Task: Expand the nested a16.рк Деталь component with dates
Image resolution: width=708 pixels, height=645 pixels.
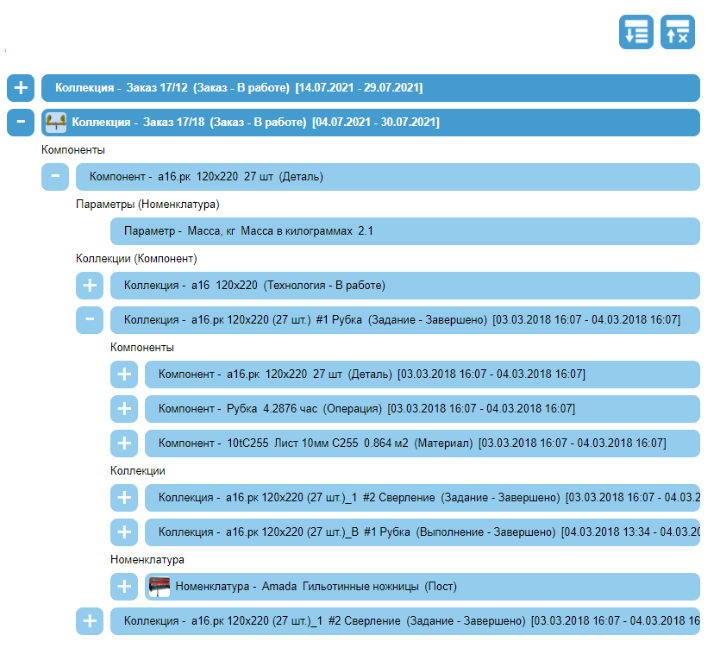Action: (124, 374)
